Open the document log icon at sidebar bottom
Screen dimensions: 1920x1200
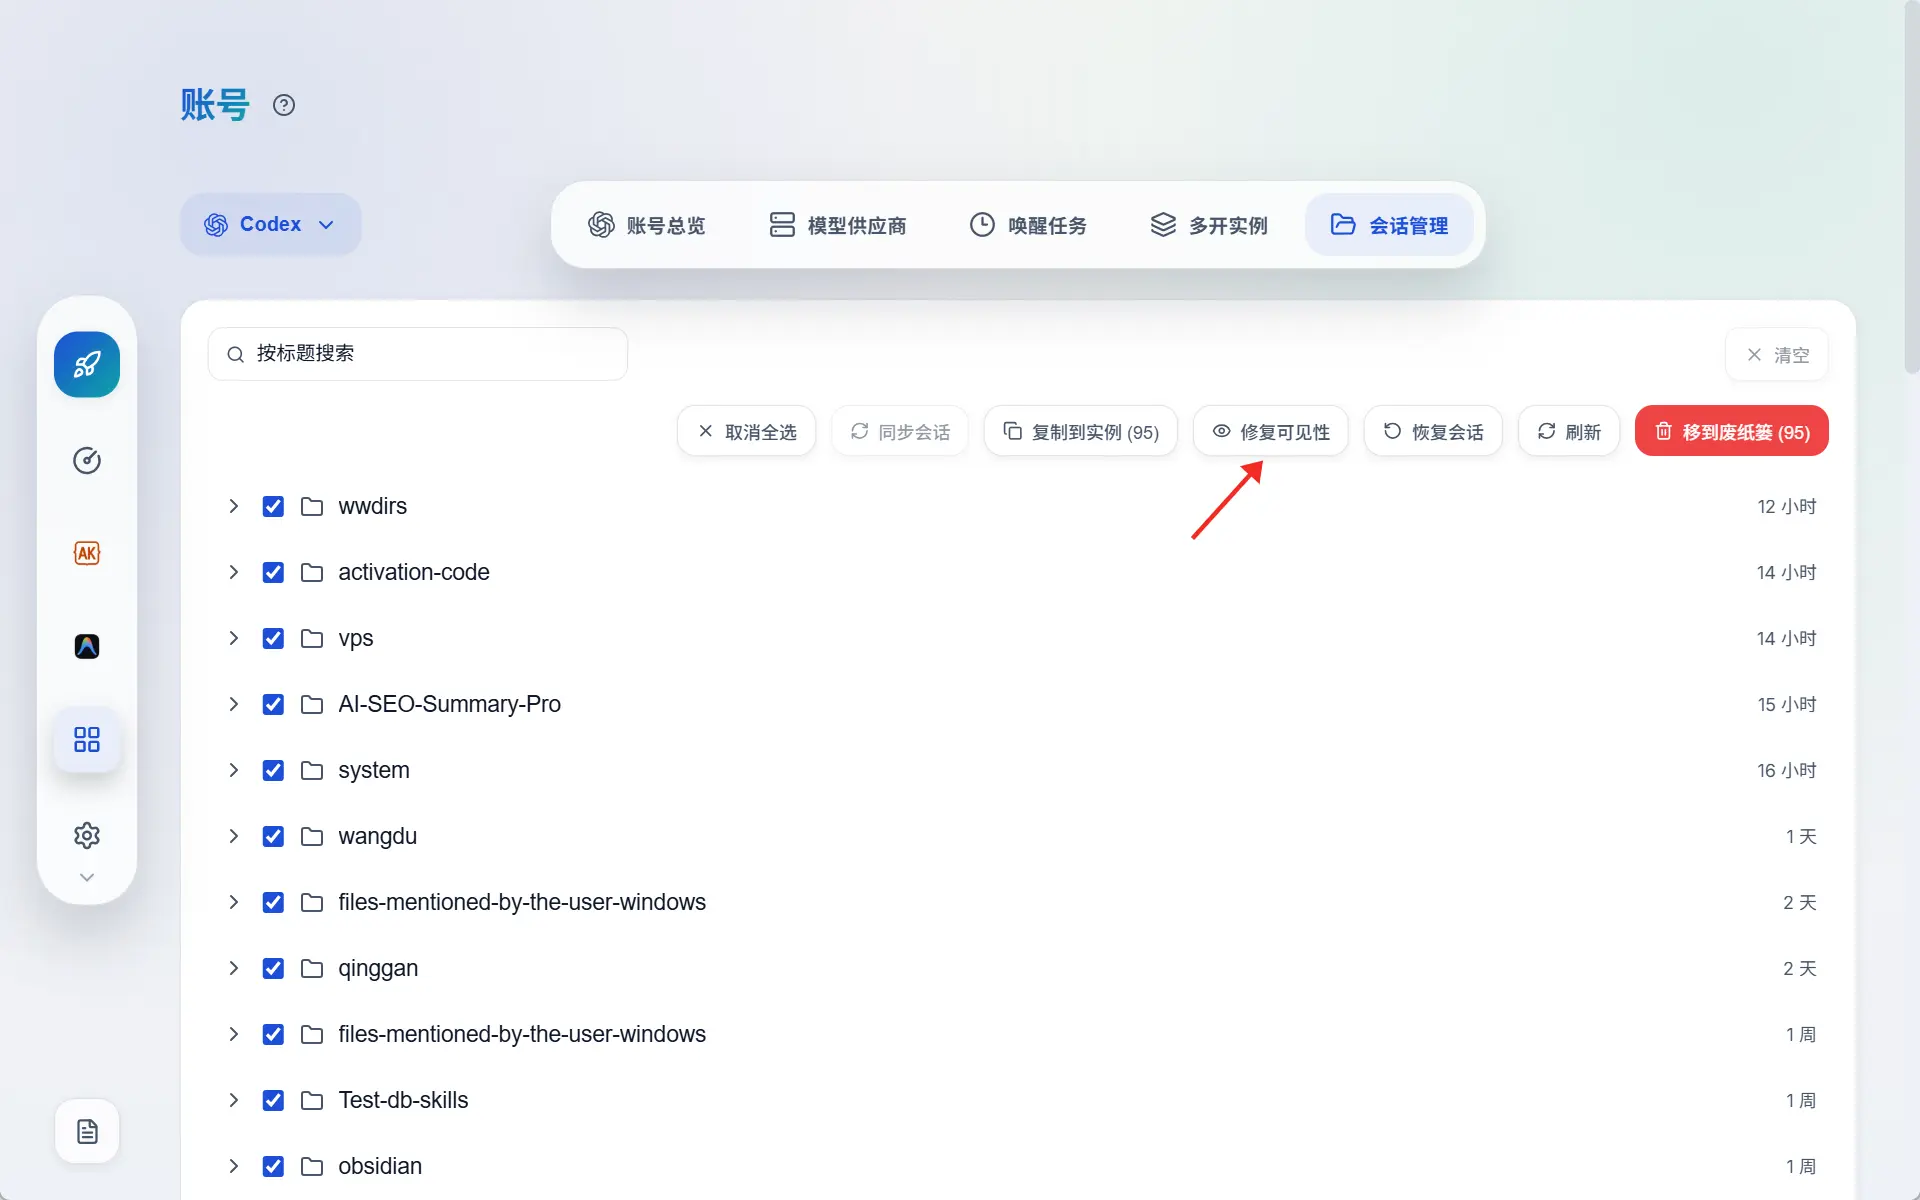(x=87, y=1131)
